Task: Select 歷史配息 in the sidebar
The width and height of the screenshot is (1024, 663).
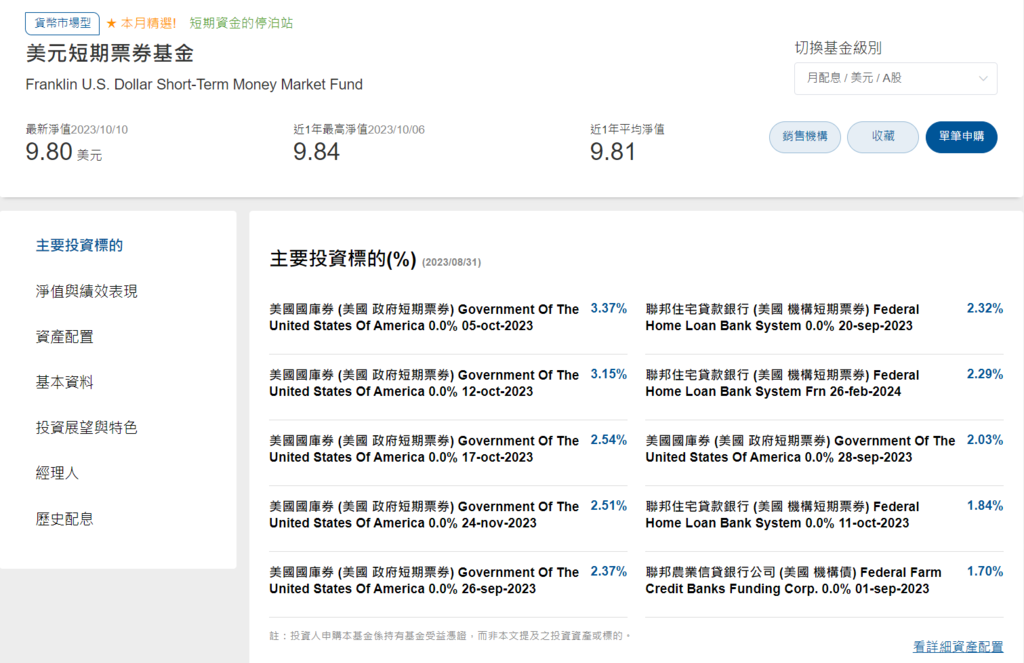Action: point(65,519)
